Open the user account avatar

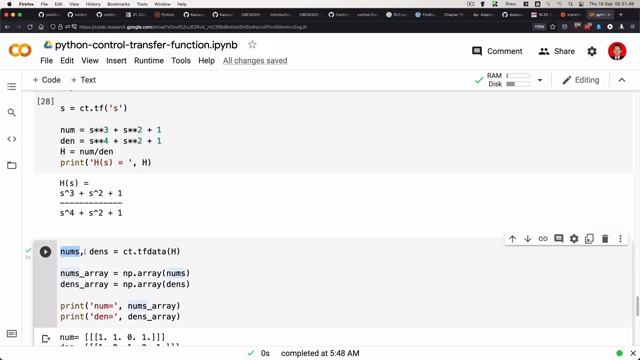tap(617, 51)
